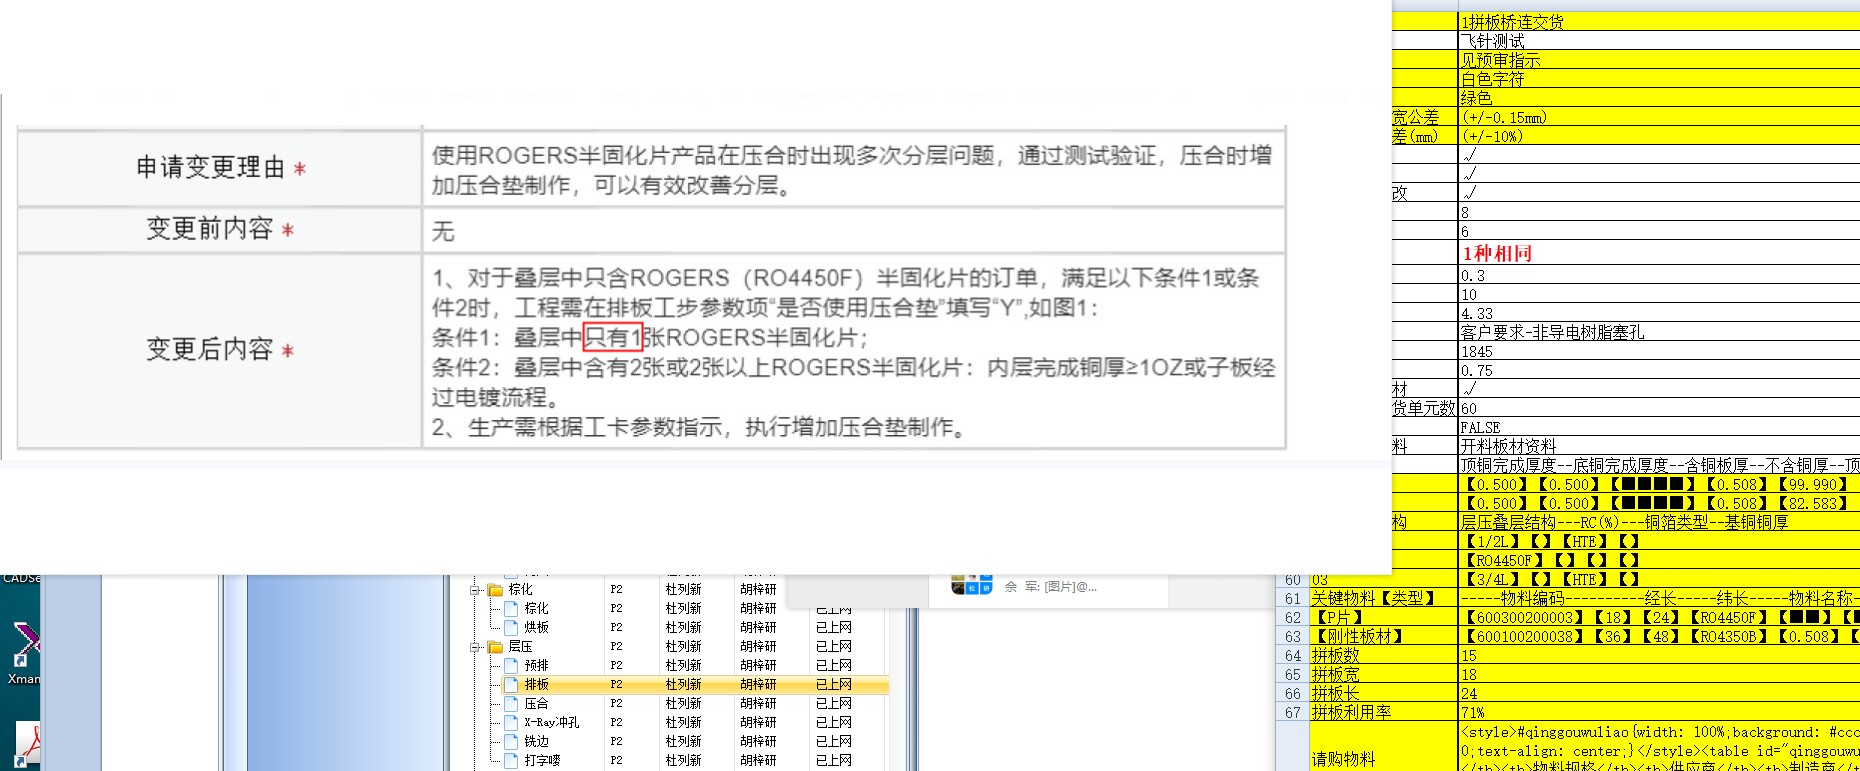
Task: Click the 【3/4L】 stackup row cell
Action: click(x=1659, y=579)
